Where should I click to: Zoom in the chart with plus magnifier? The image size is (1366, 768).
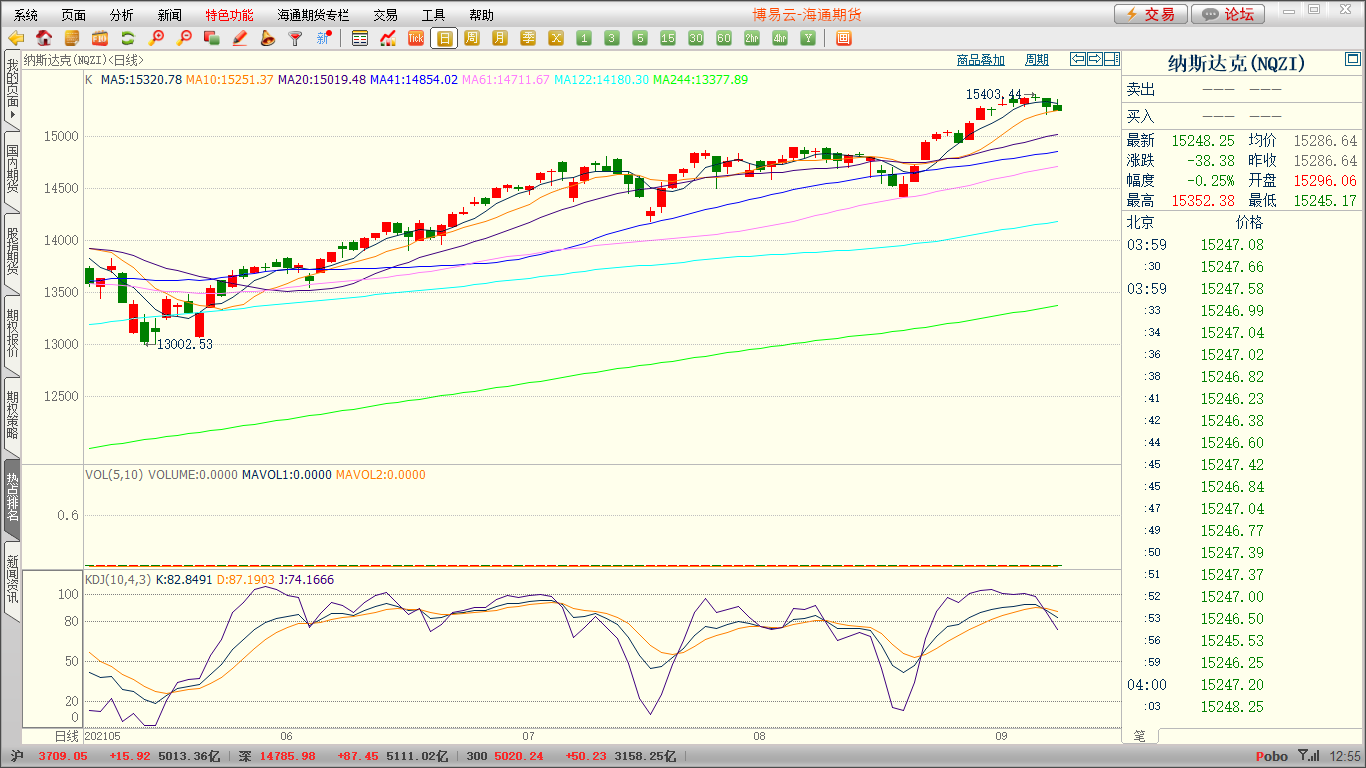click(x=156, y=39)
